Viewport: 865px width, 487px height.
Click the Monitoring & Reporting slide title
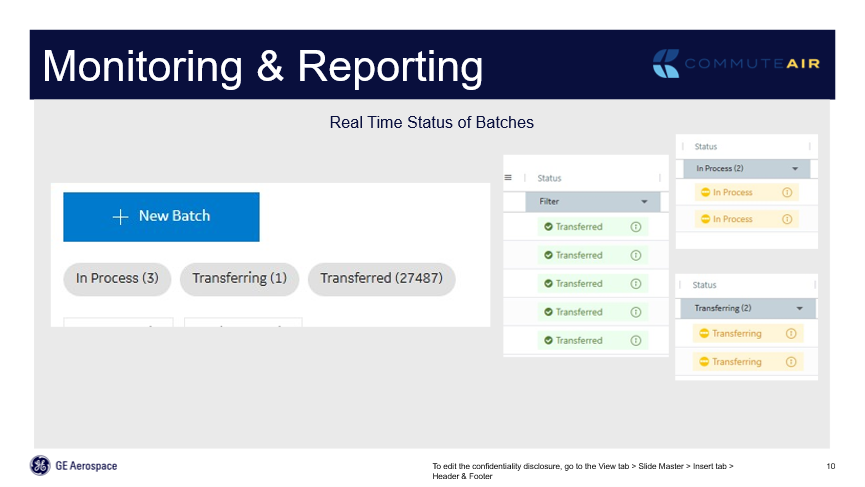click(263, 65)
